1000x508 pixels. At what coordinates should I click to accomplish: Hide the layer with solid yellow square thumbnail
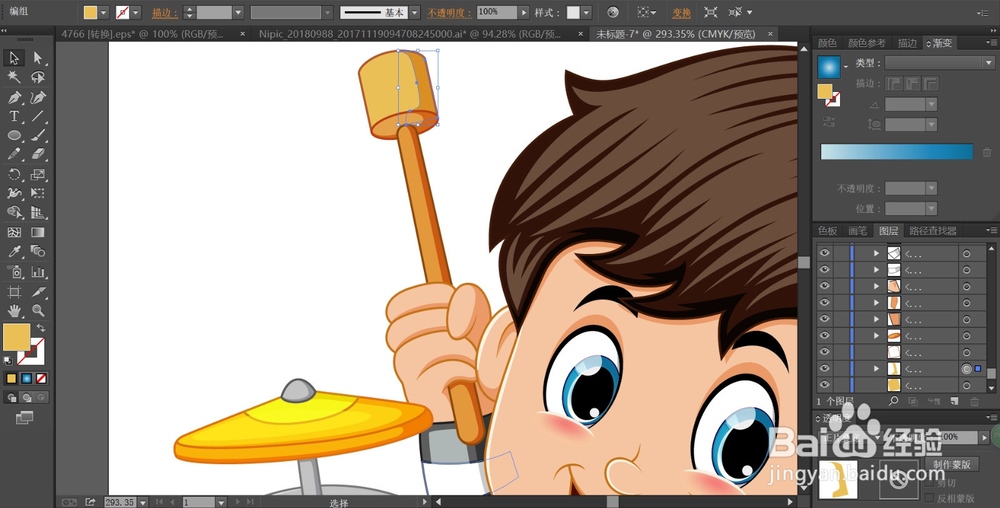tap(825, 385)
